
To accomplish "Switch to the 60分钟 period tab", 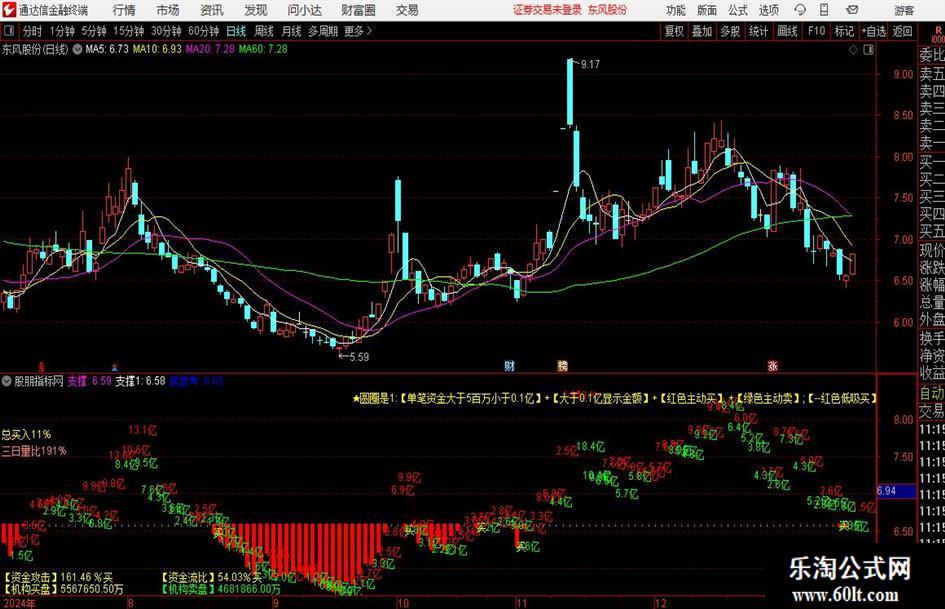I will tap(204, 31).
